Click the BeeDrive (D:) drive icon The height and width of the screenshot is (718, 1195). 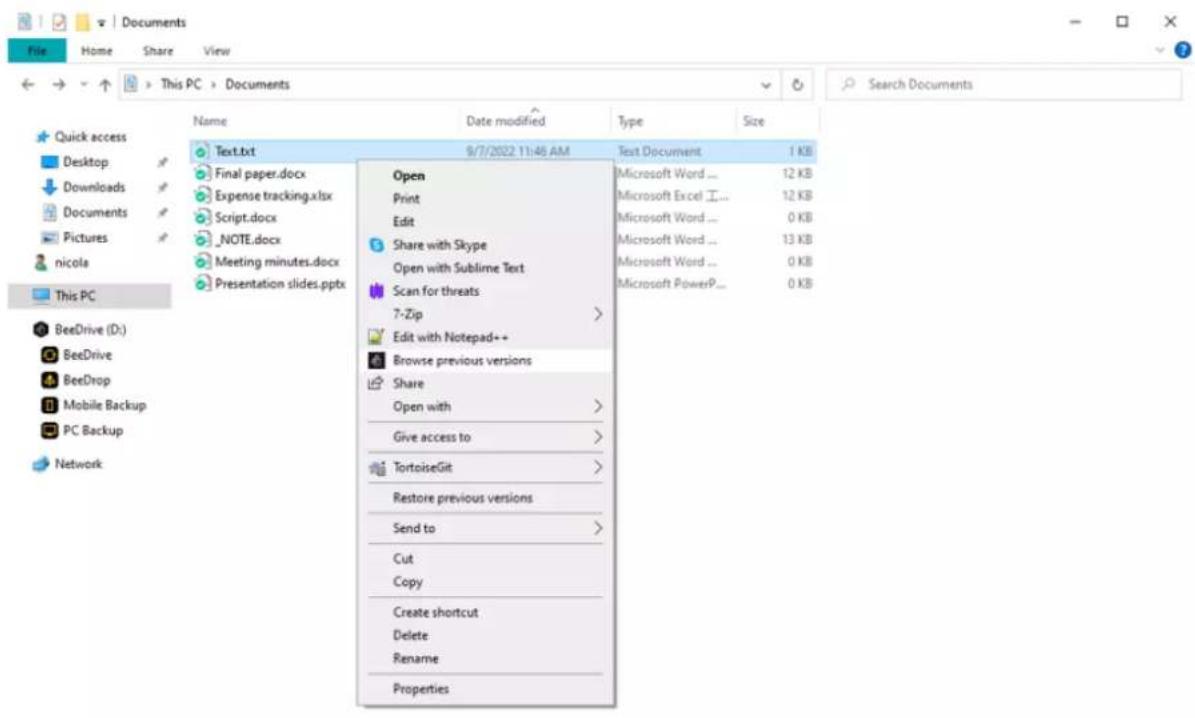[x=41, y=329]
